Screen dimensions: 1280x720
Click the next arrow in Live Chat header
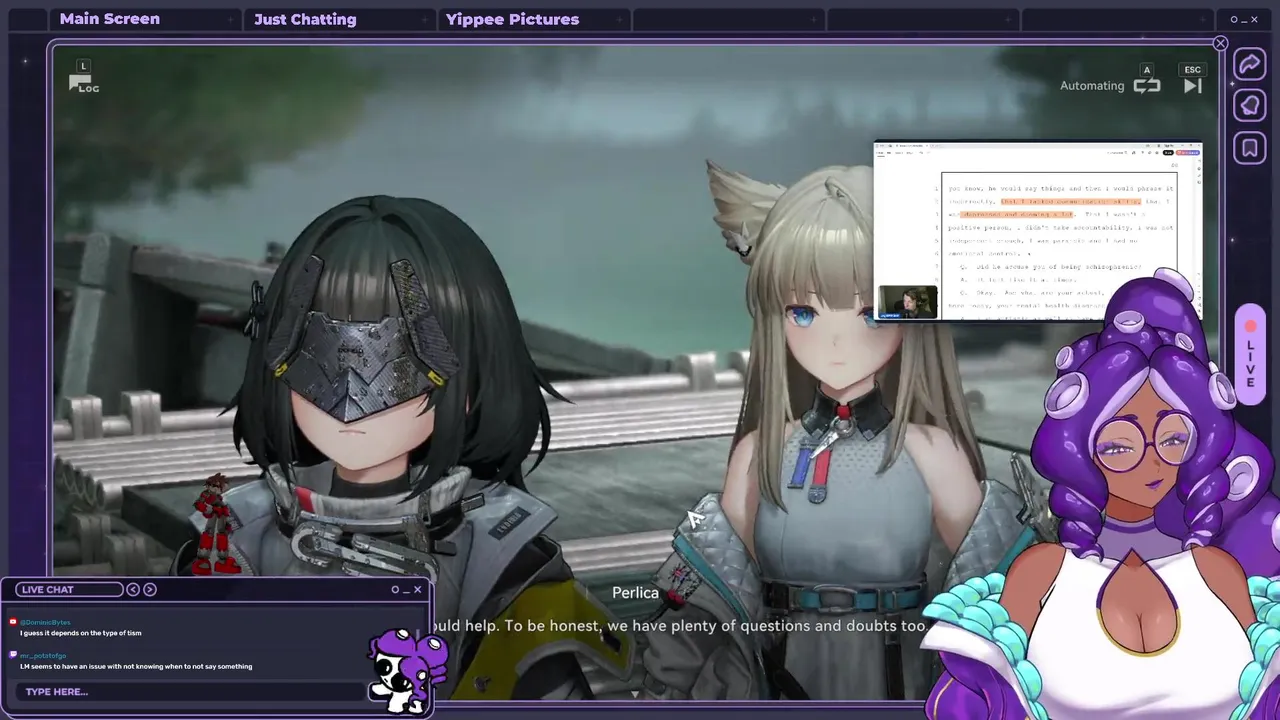(150, 589)
